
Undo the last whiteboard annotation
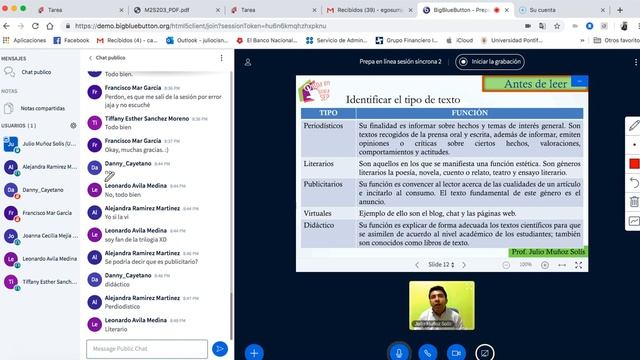[x=634, y=182]
